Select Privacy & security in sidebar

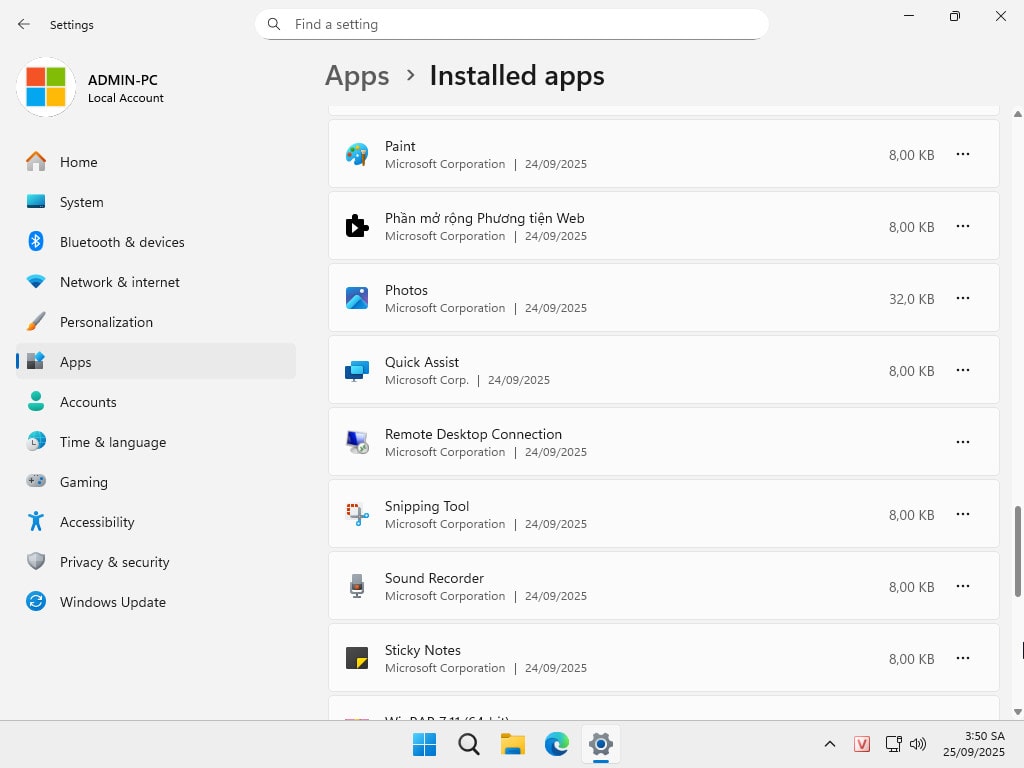114,562
